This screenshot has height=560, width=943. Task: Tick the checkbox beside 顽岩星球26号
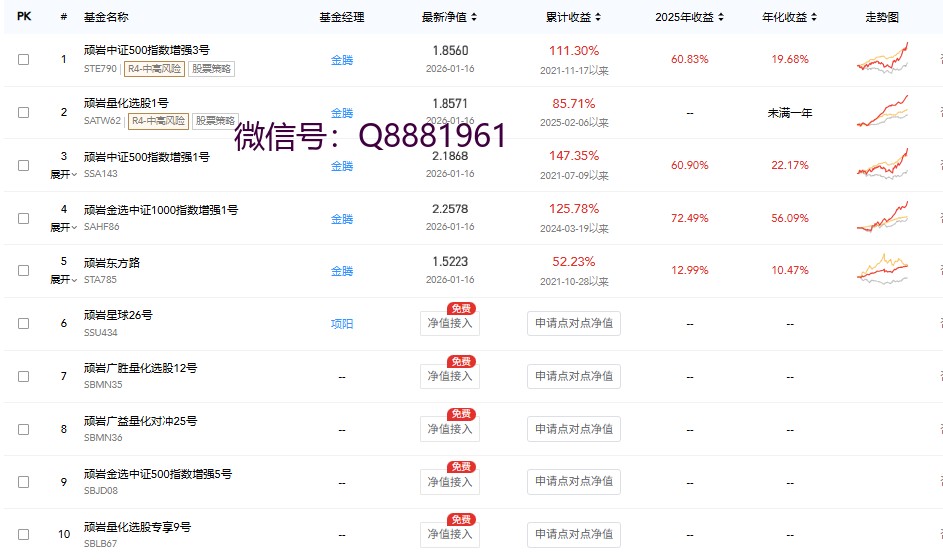[x=24, y=324]
